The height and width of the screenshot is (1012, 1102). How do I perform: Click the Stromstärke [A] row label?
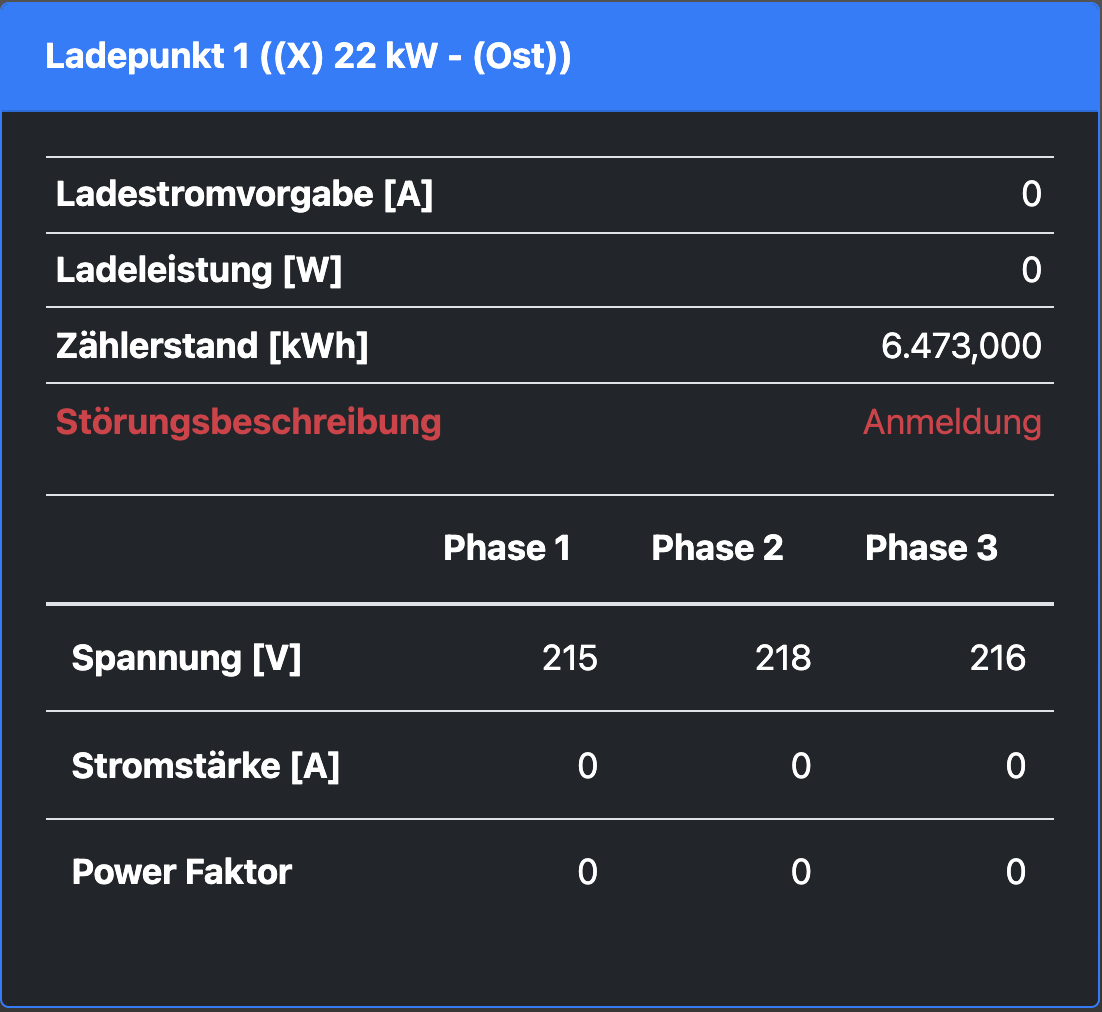click(205, 766)
